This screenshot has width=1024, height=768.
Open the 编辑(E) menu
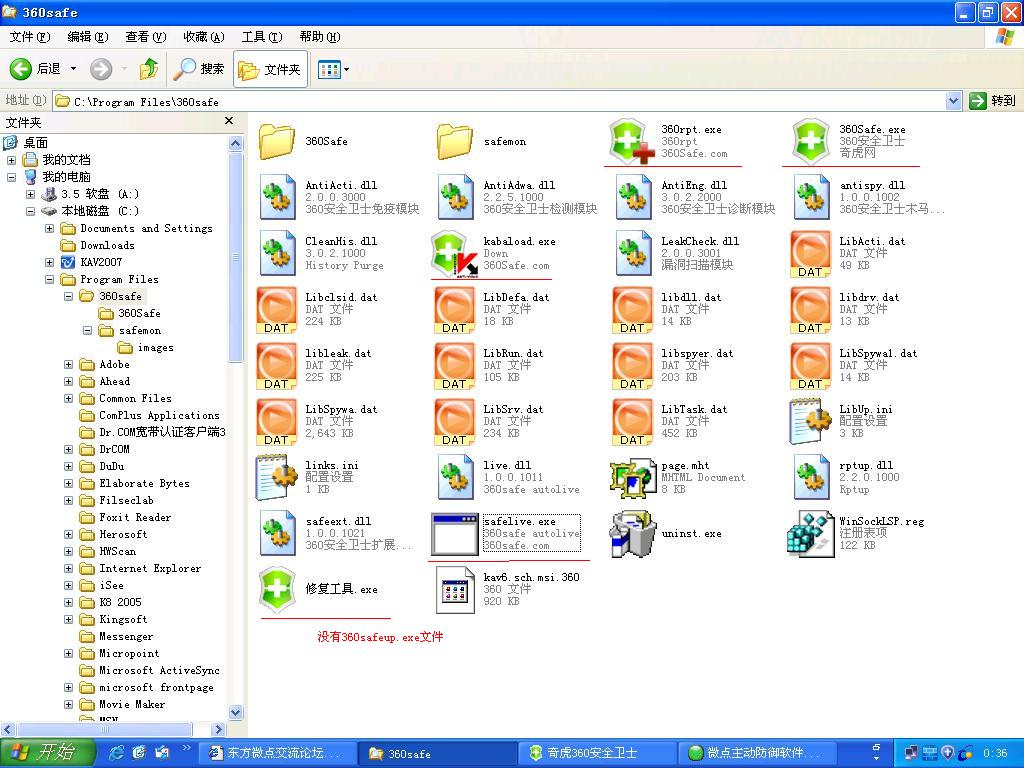coord(88,37)
